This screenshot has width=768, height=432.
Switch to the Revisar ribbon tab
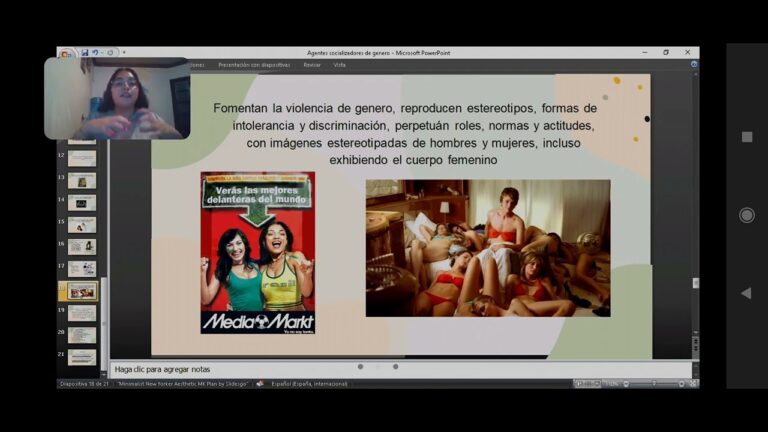click(312, 65)
